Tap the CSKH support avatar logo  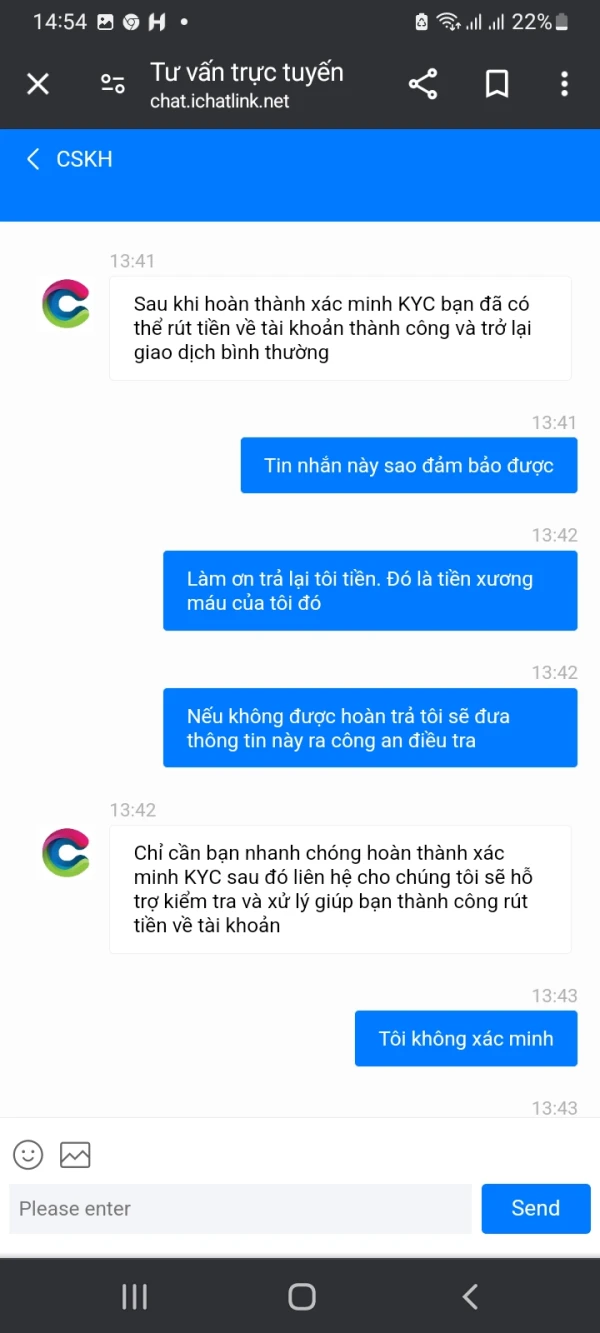pos(64,302)
